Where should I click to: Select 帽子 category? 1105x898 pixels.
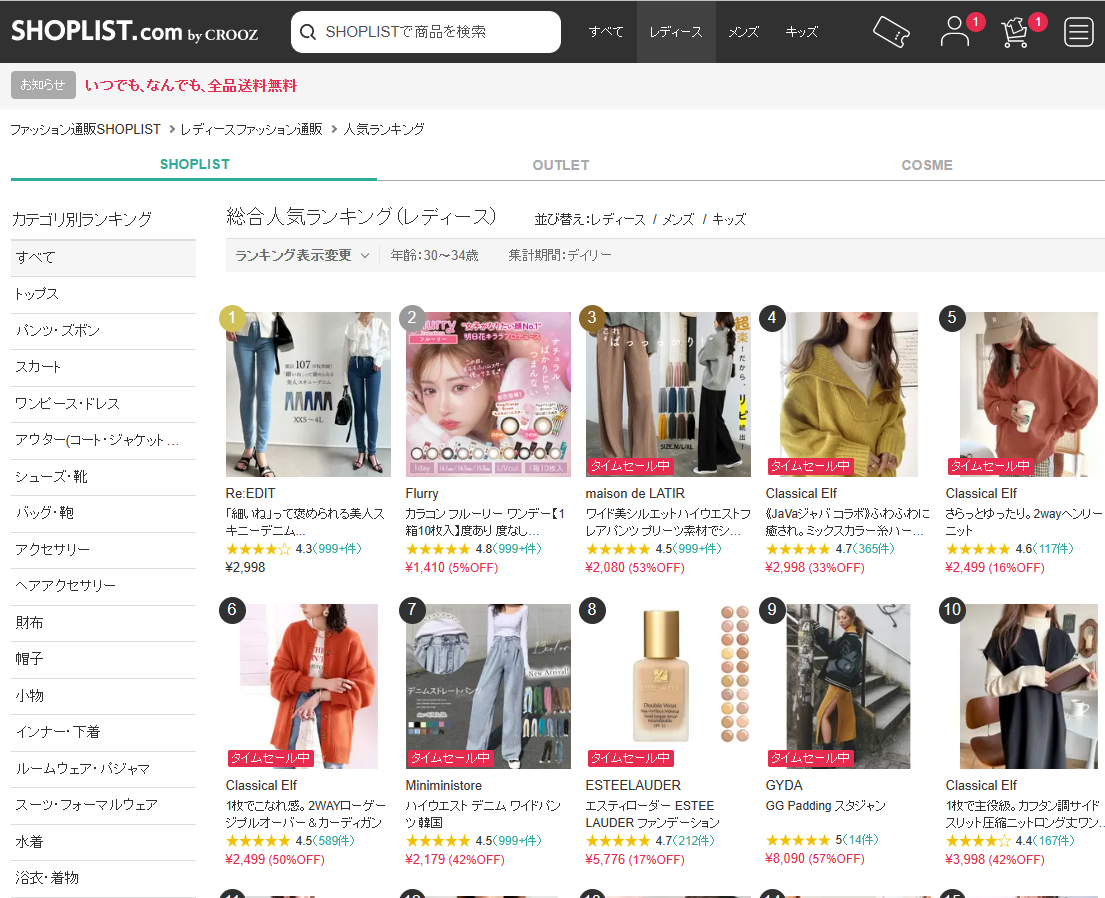(x=104, y=659)
